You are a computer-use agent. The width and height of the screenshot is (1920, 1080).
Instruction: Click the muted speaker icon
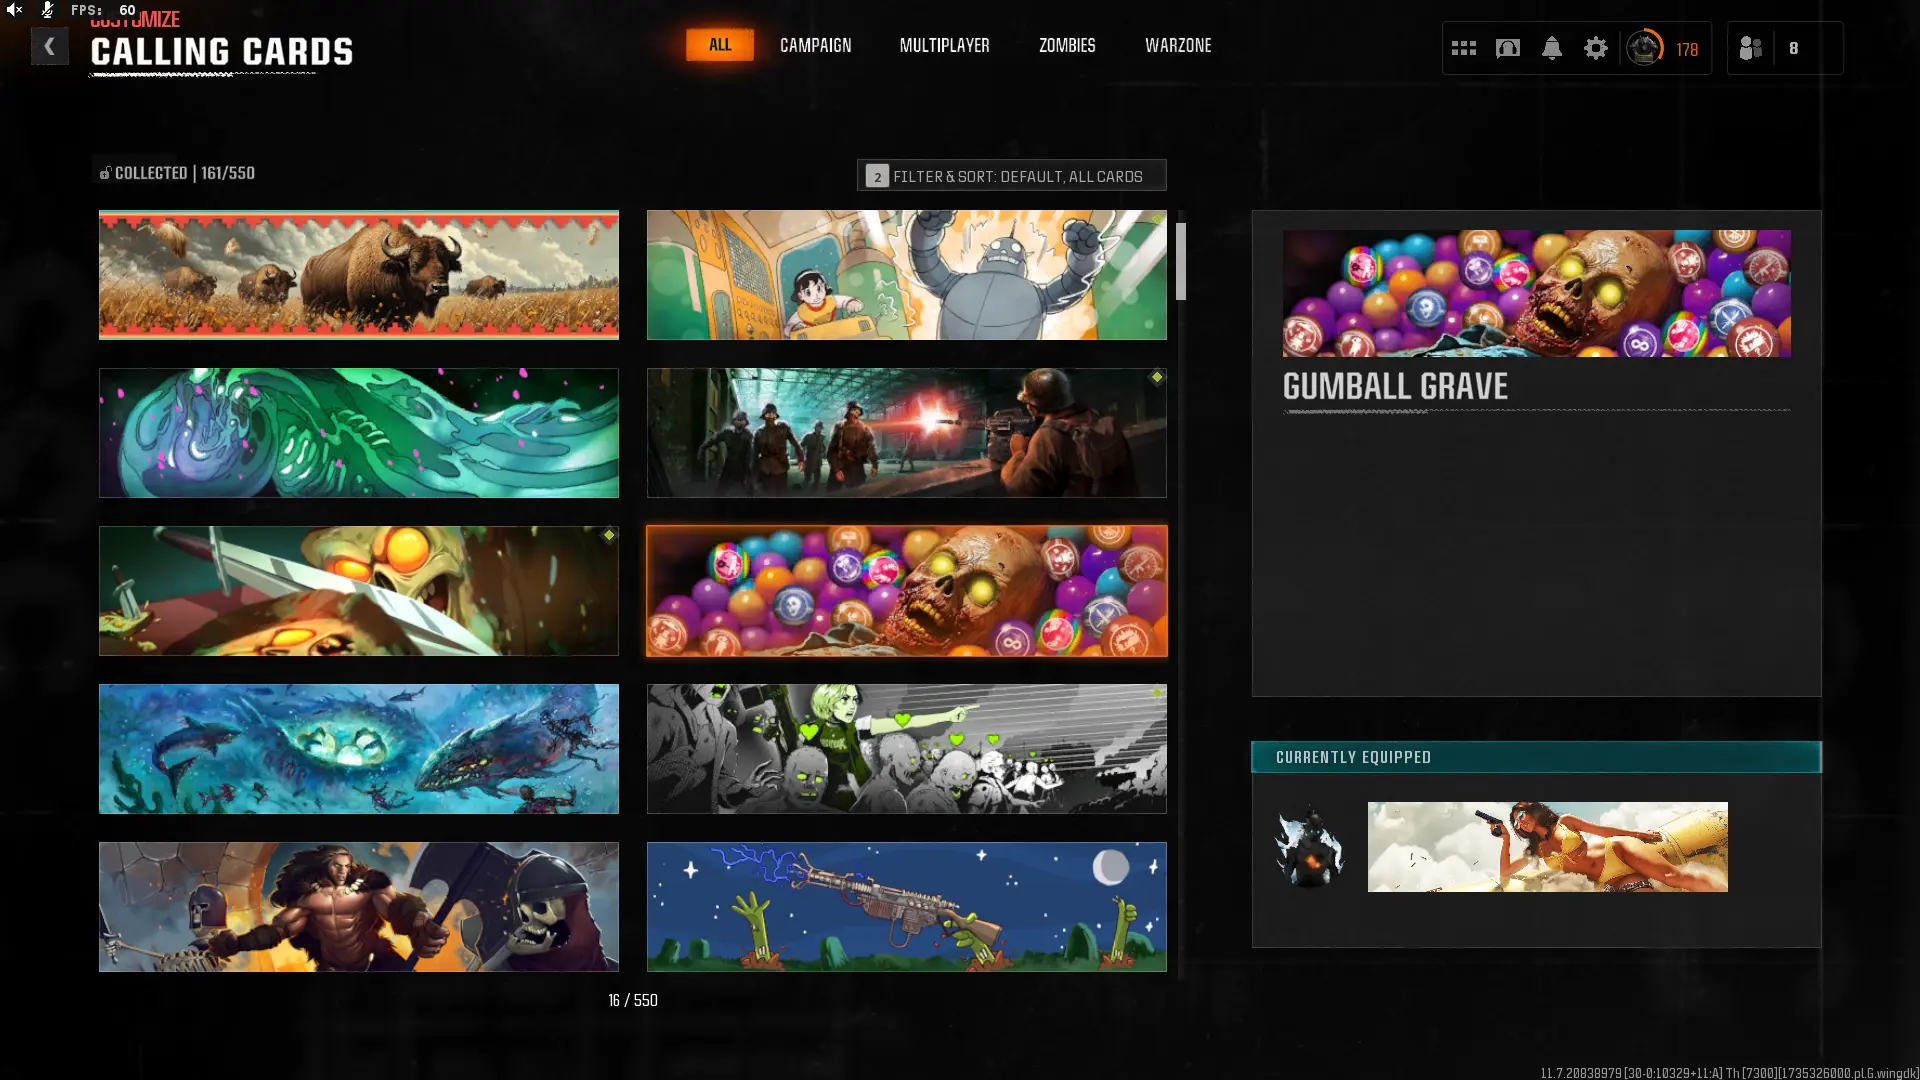[14, 10]
